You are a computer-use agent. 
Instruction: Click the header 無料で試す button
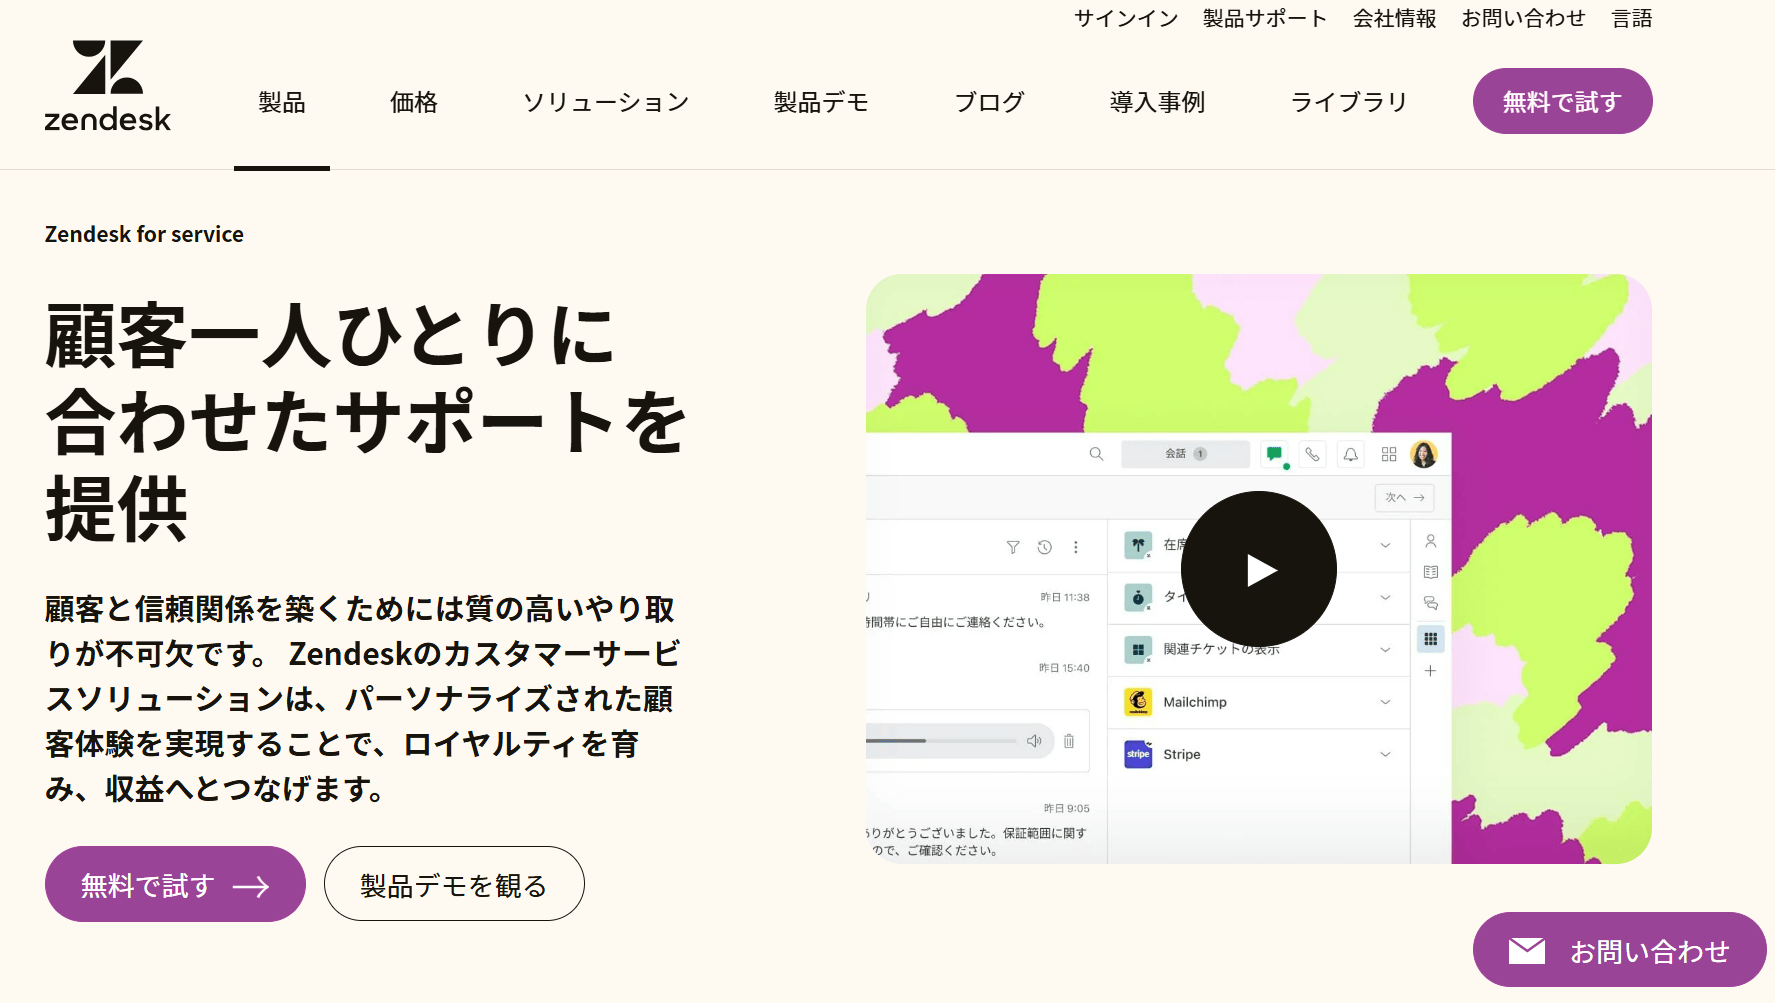pos(1562,101)
